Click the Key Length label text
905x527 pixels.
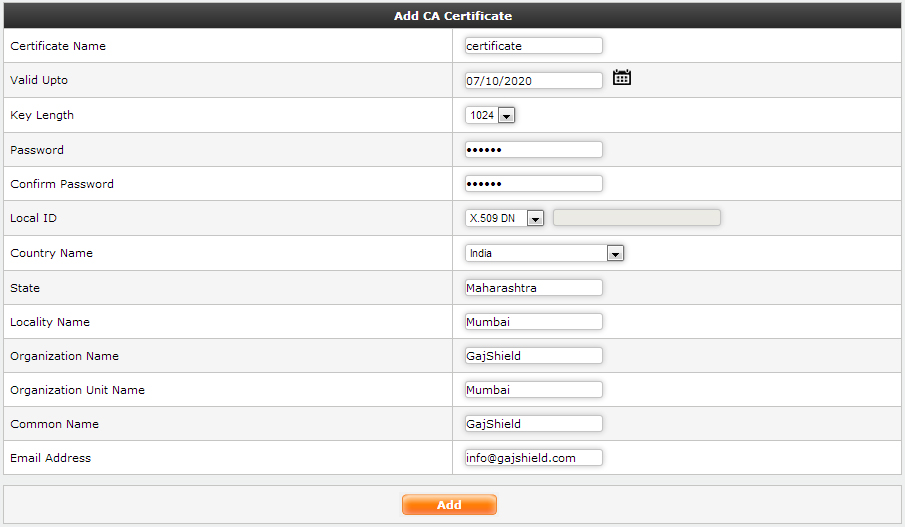pos(42,115)
